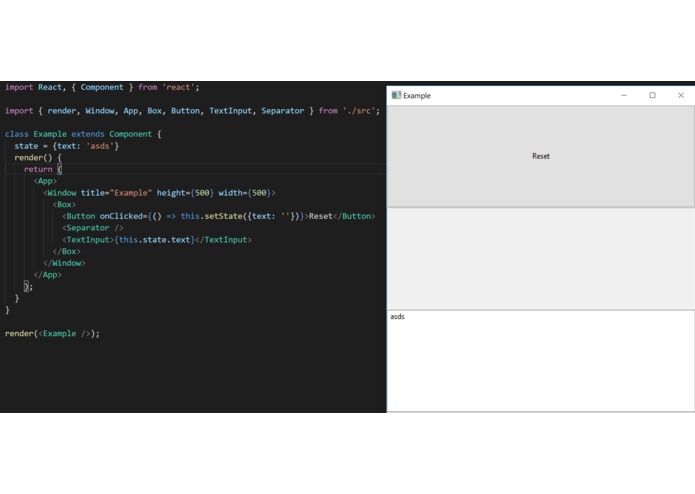Maximize the Example window
The width and height of the screenshot is (695, 494).
[x=652, y=95]
